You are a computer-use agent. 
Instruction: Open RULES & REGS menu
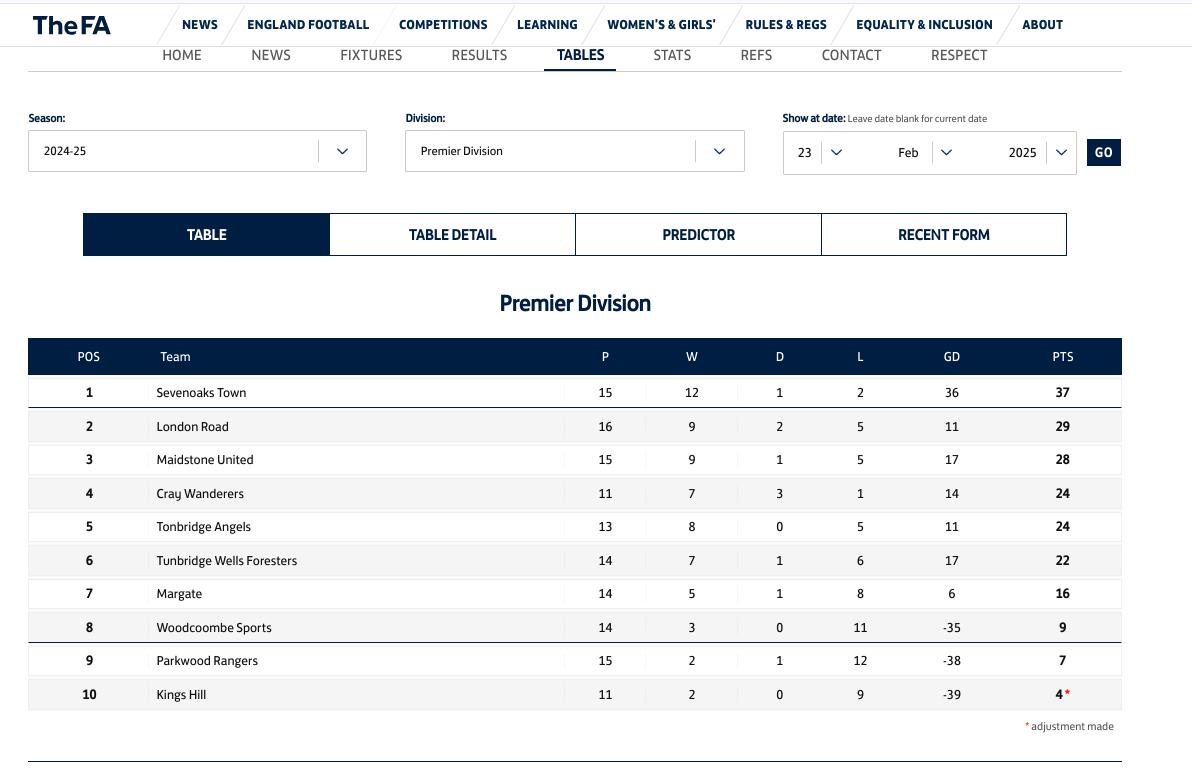pyautogui.click(x=786, y=24)
